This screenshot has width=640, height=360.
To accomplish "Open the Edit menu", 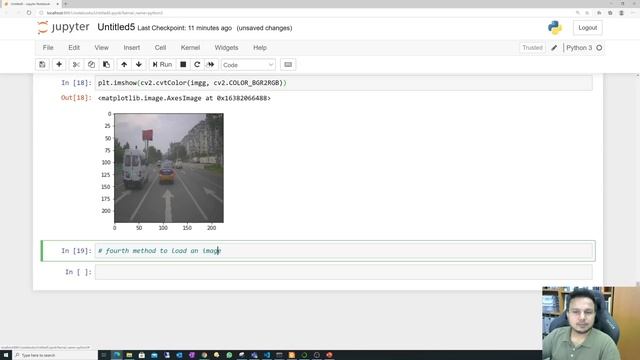I will pyautogui.click(x=74, y=48).
